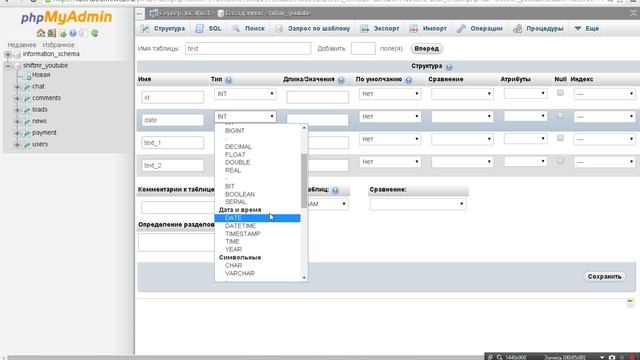Viewport: 640px width, 360px height.
Task: Click the green reload navigation icon
Action: tap(95, 33)
